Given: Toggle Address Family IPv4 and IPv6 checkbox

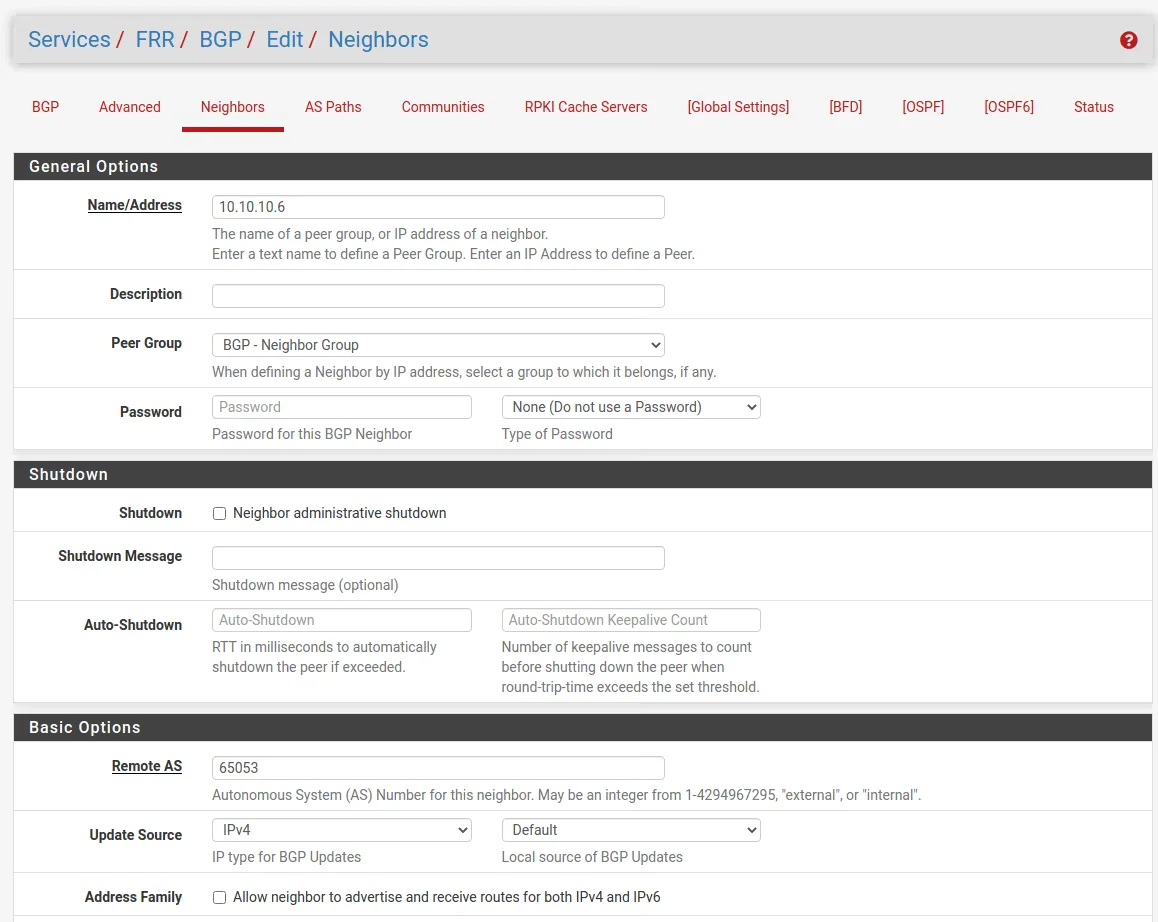Looking at the screenshot, I should pos(220,898).
